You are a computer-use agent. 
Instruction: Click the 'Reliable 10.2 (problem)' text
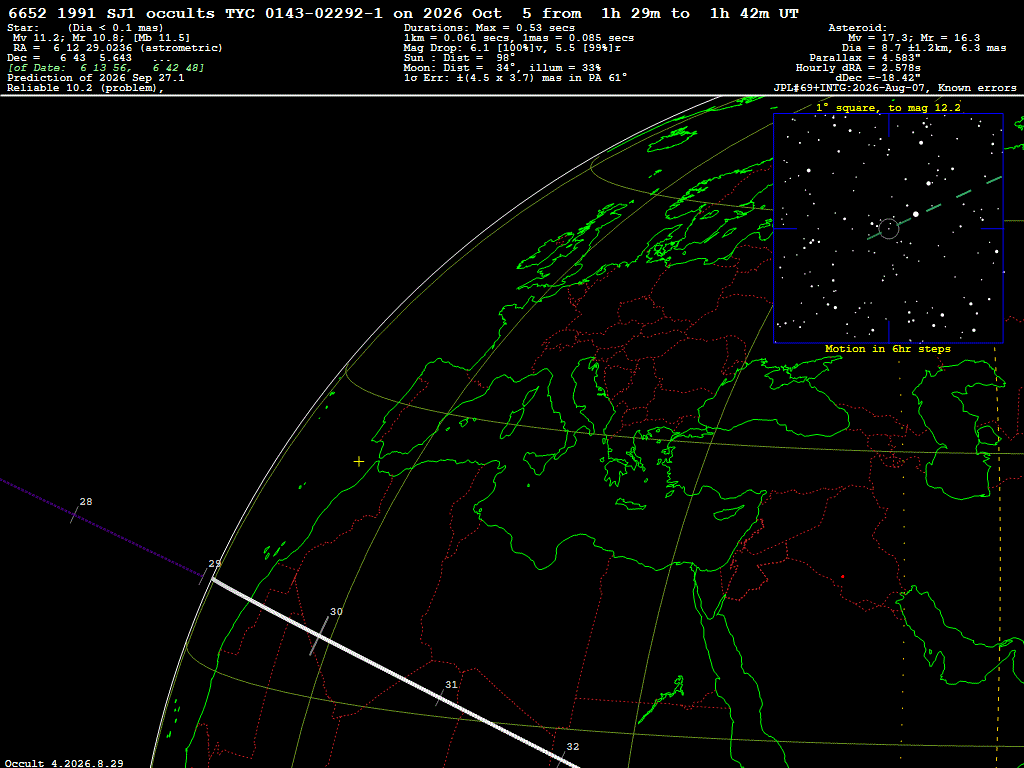(x=85, y=88)
